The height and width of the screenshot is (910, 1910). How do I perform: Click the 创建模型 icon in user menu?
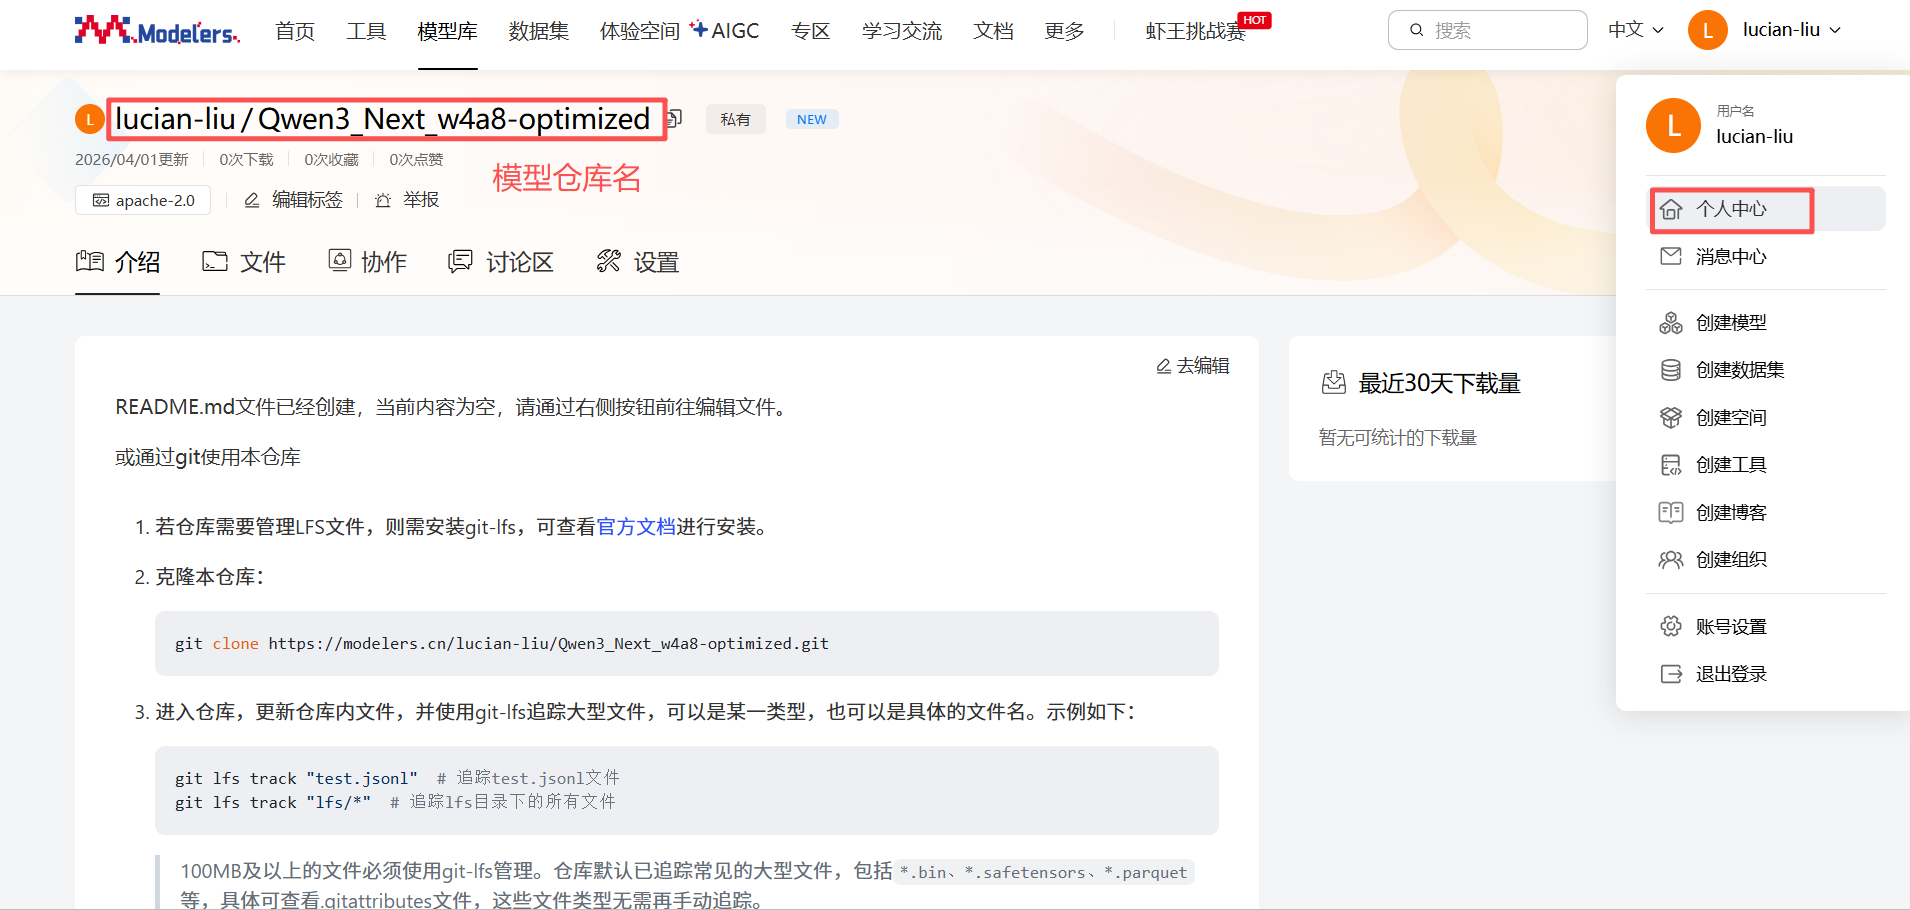(1670, 323)
